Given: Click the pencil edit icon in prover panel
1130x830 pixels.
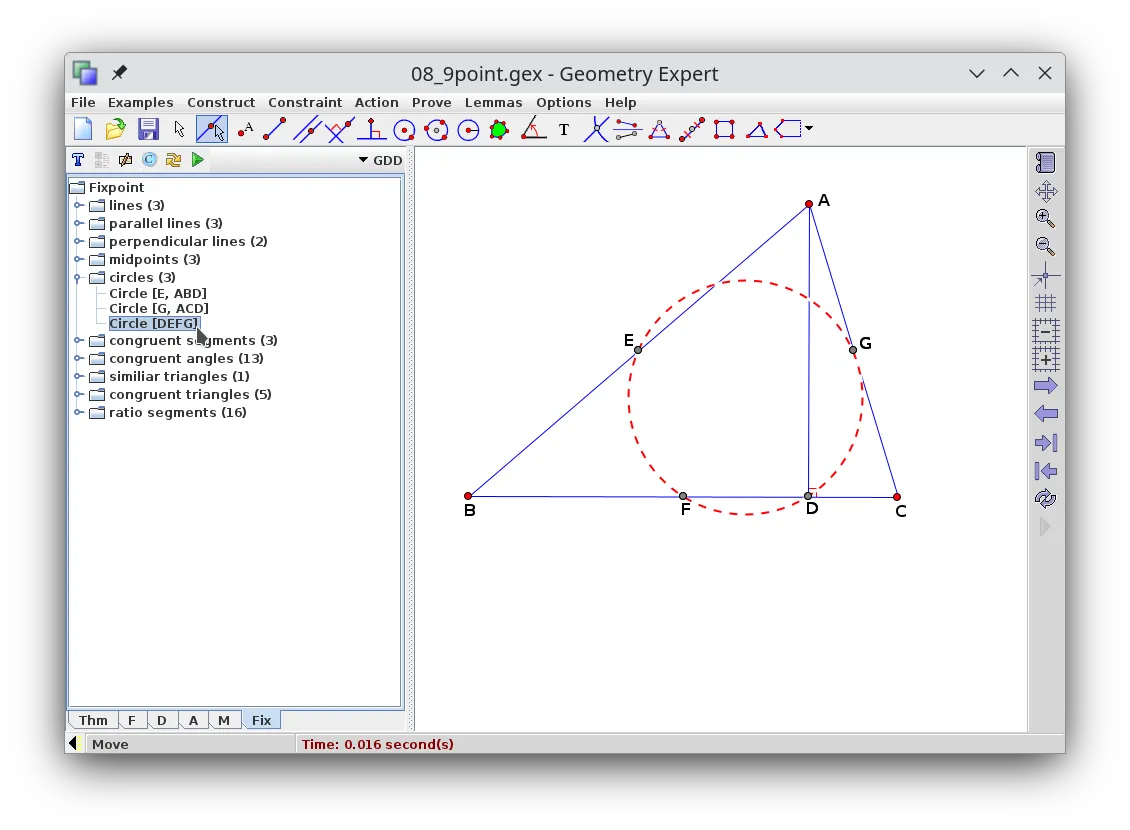Looking at the screenshot, I should [x=125, y=160].
